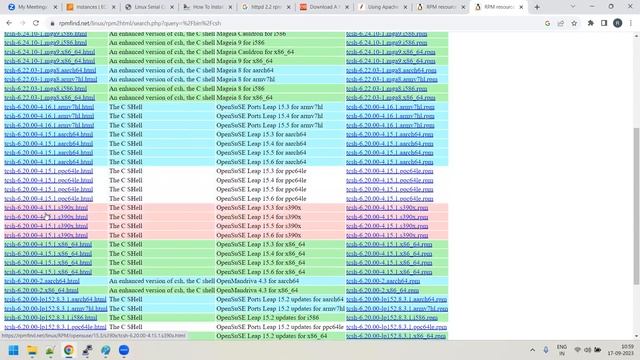Reload the rpmfind search page

[x=36, y=23]
